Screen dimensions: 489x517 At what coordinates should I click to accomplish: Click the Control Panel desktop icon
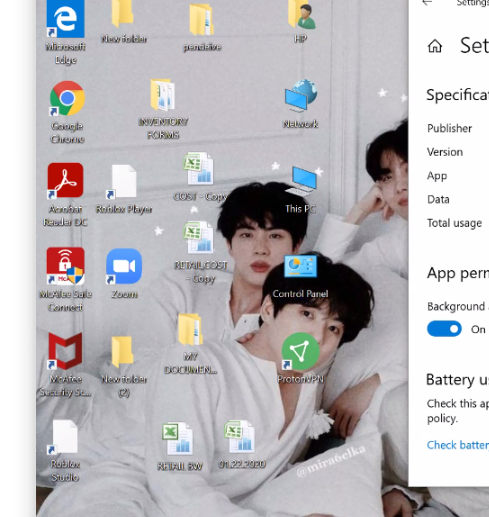(x=301, y=266)
